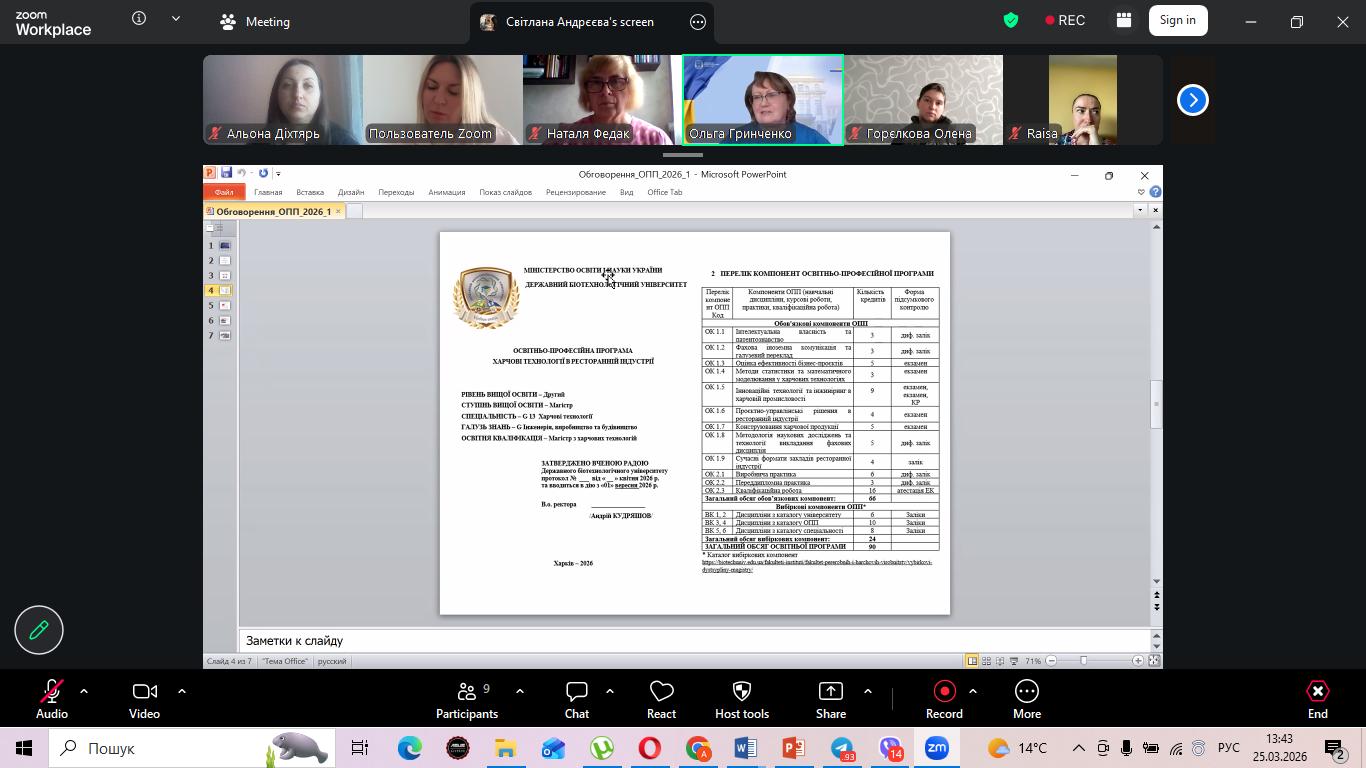
Task: Open the Chat panel
Action: click(x=576, y=698)
